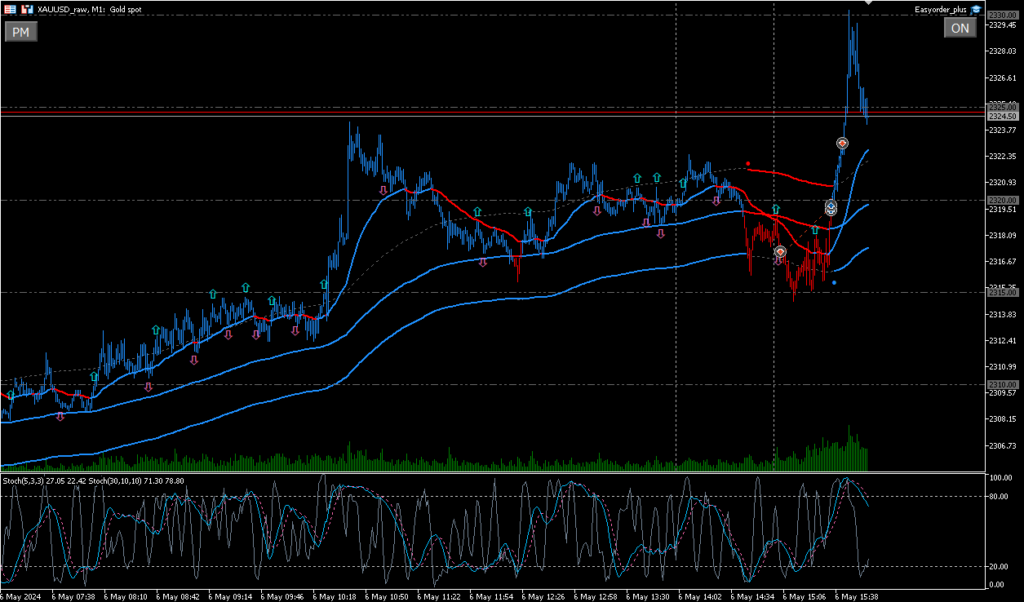The height and width of the screenshot is (602, 1024).
Task: Click the 6 May 10:18 time label
Action: [334, 597]
